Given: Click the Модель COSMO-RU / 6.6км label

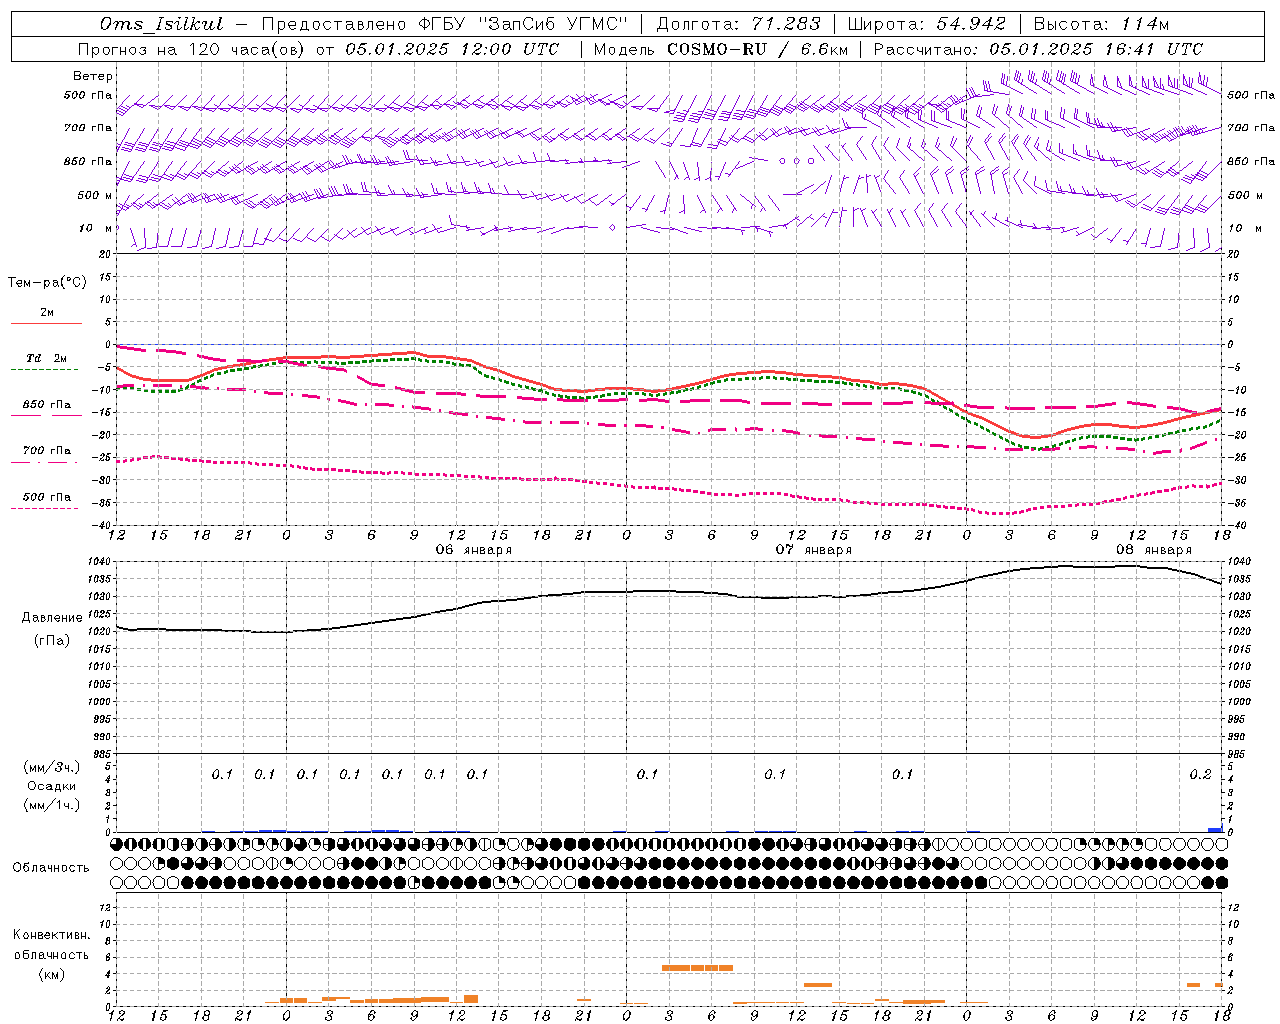Looking at the screenshot, I should pyautogui.click(x=721, y=49).
